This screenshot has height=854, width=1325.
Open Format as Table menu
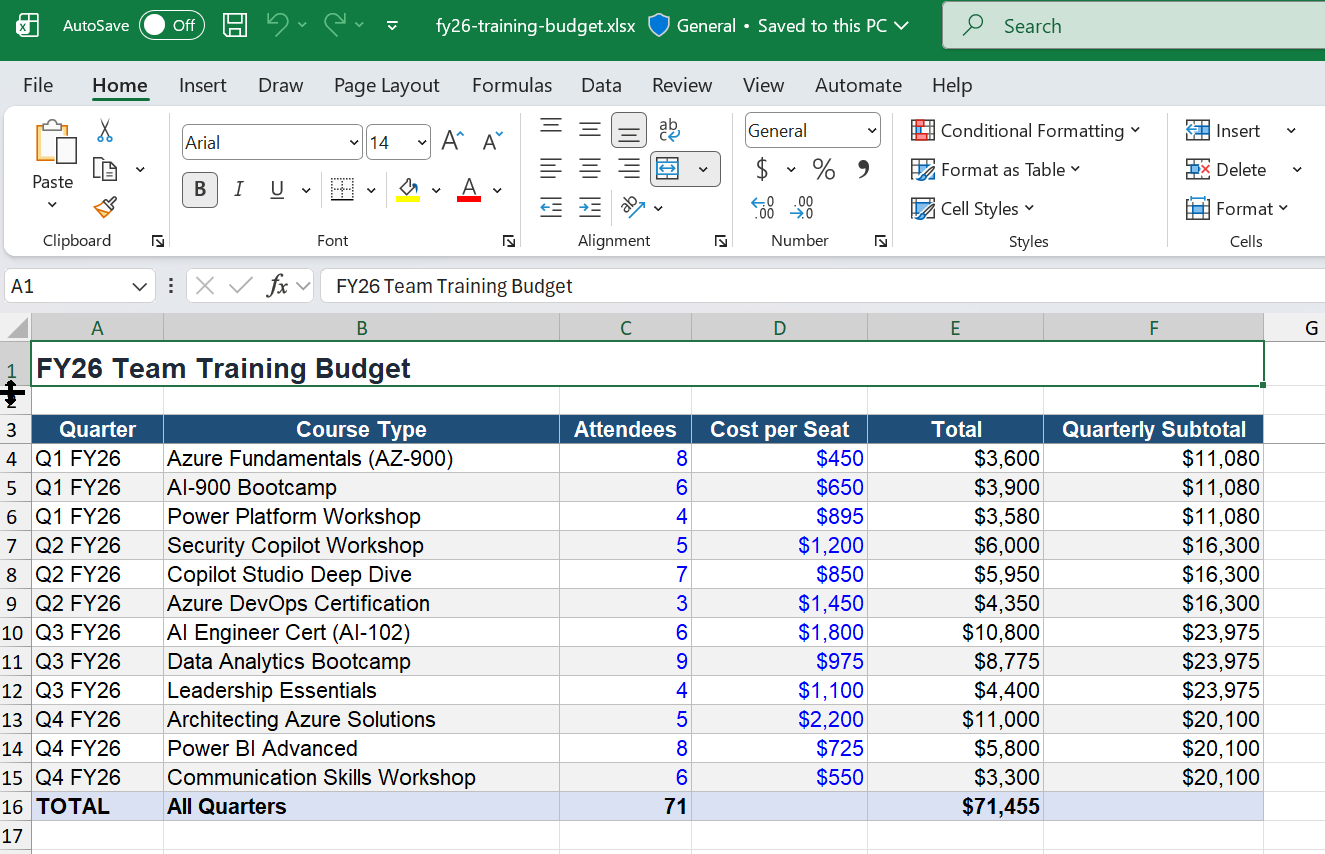point(996,170)
